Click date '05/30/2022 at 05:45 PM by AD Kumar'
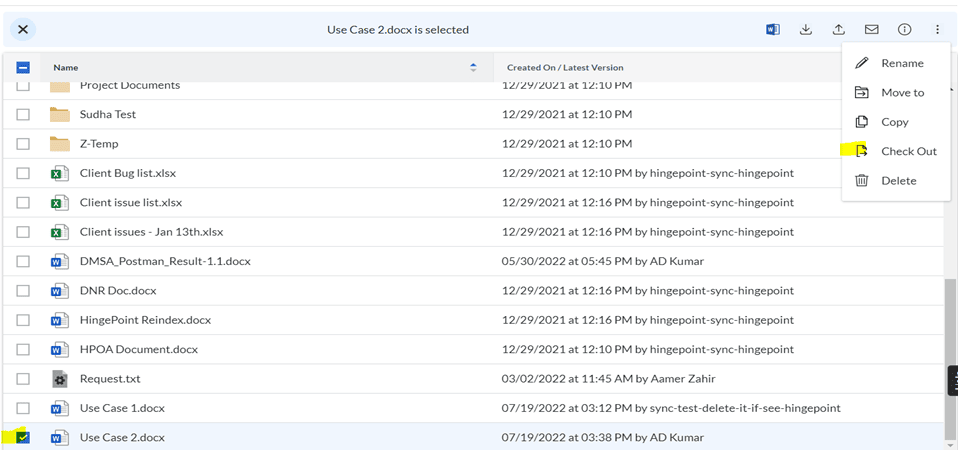 tap(603, 261)
